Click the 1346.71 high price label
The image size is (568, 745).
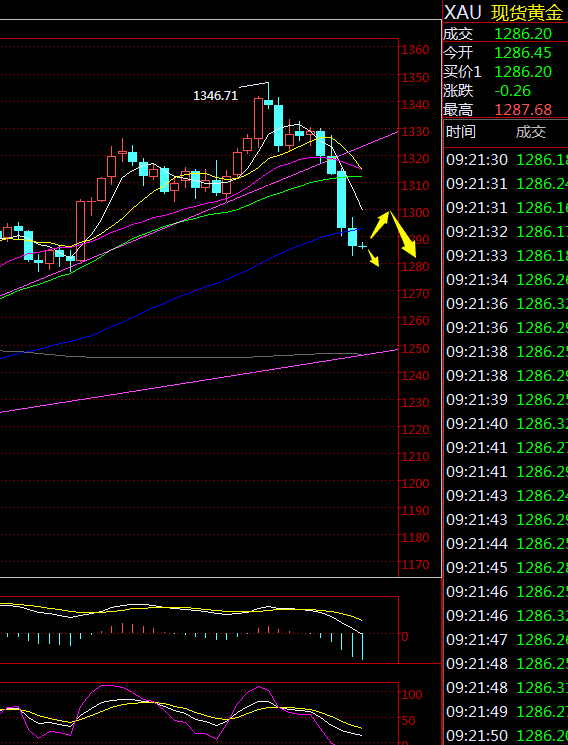click(x=215, y=96)
